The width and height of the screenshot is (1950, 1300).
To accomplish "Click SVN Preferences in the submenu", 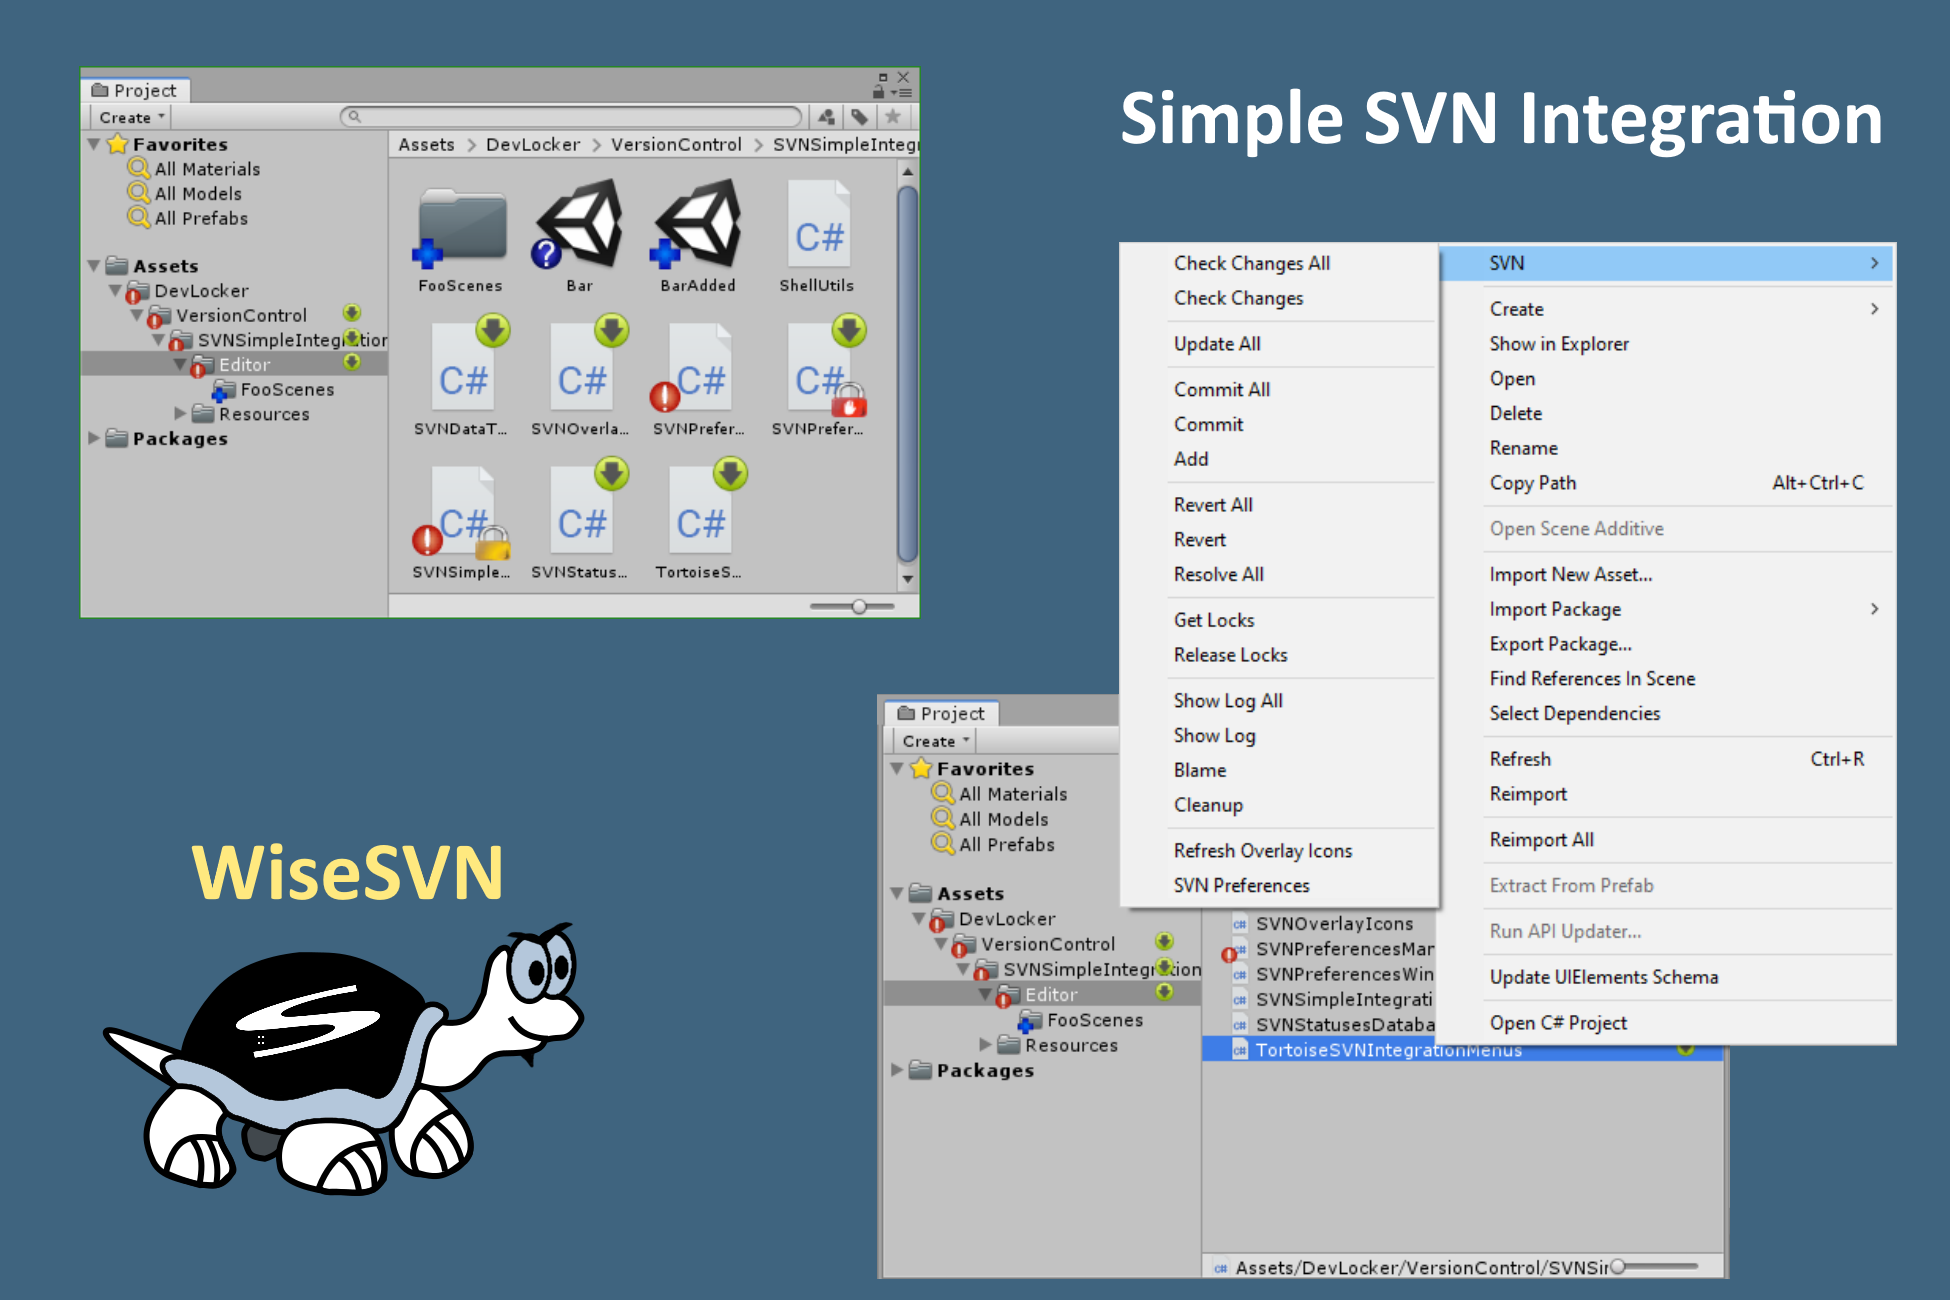I will click(1240, 885).
